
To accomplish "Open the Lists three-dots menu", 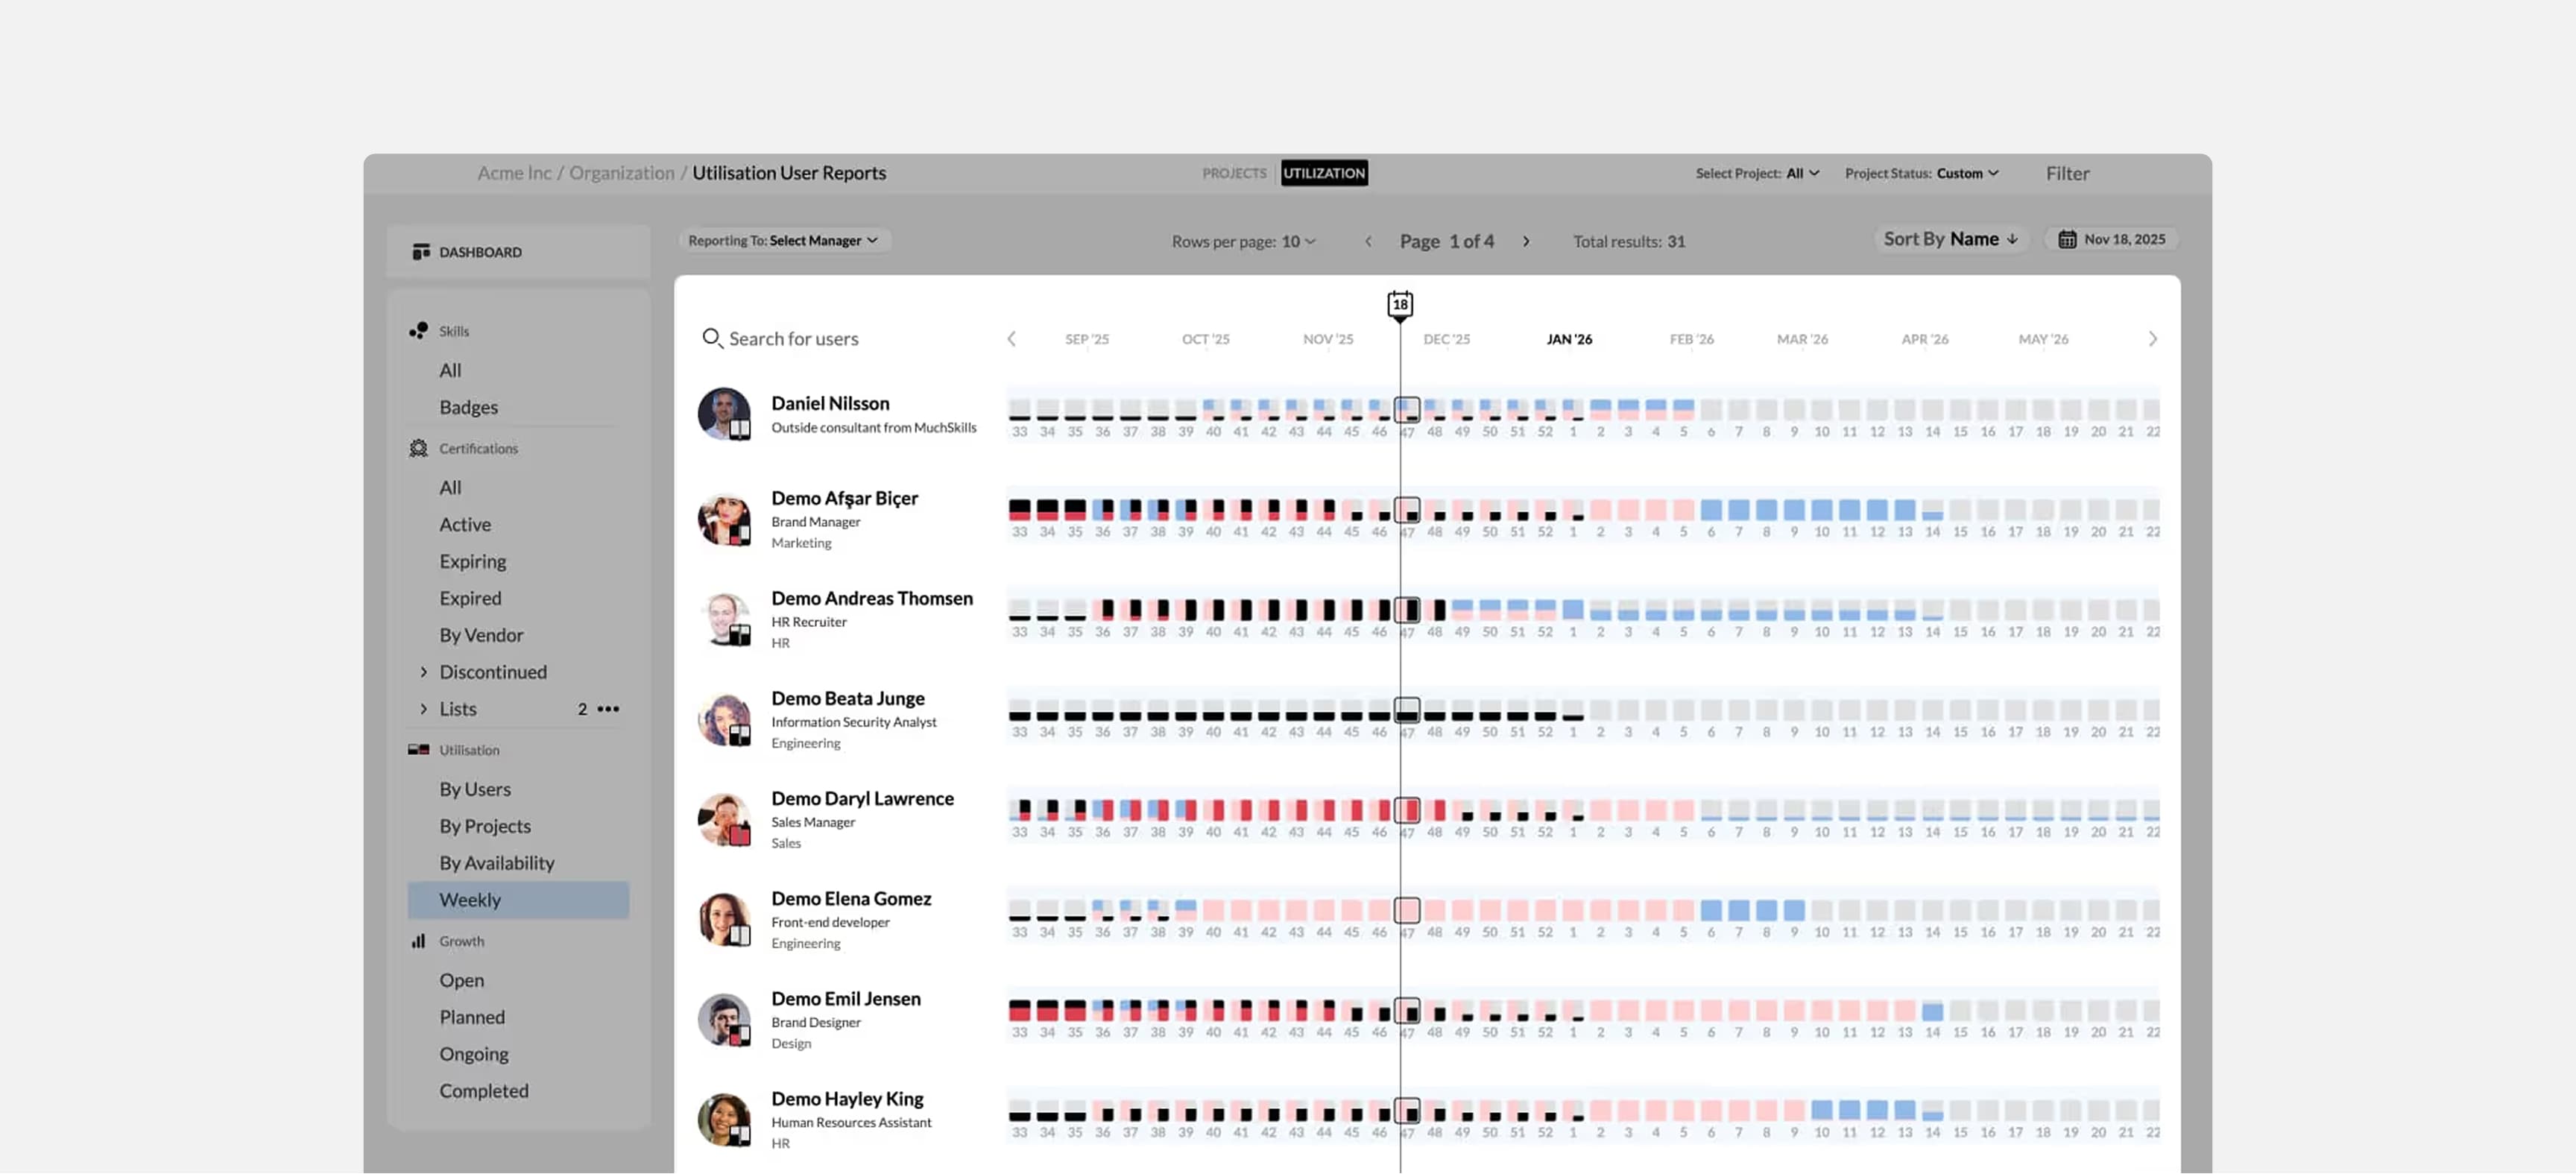I will click(608, 709).
